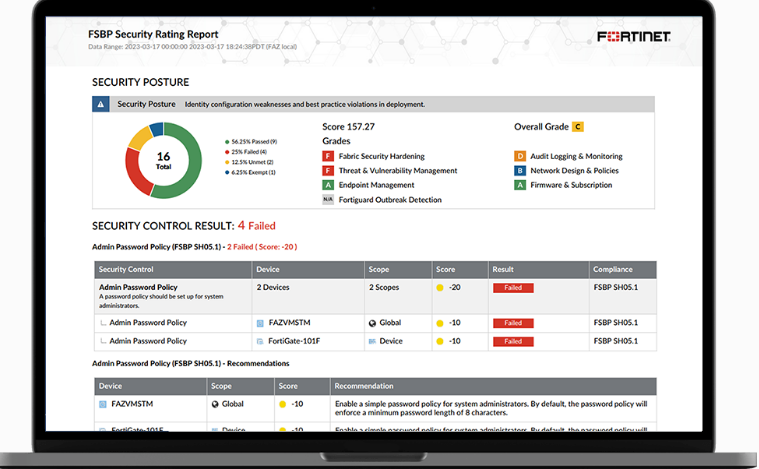Click the 16 Total donut chart center
The height and width of the screenshot is (469, 759).
164,160
